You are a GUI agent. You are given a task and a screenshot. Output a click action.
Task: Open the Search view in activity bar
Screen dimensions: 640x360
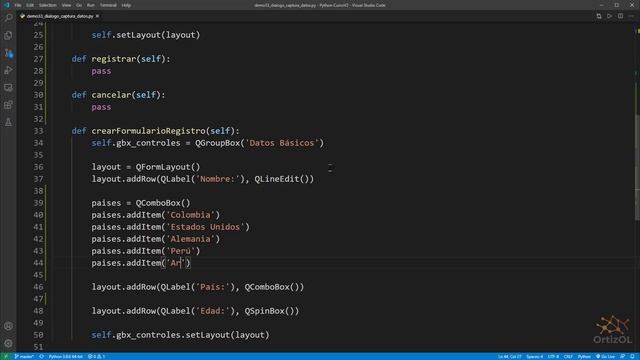8,18
